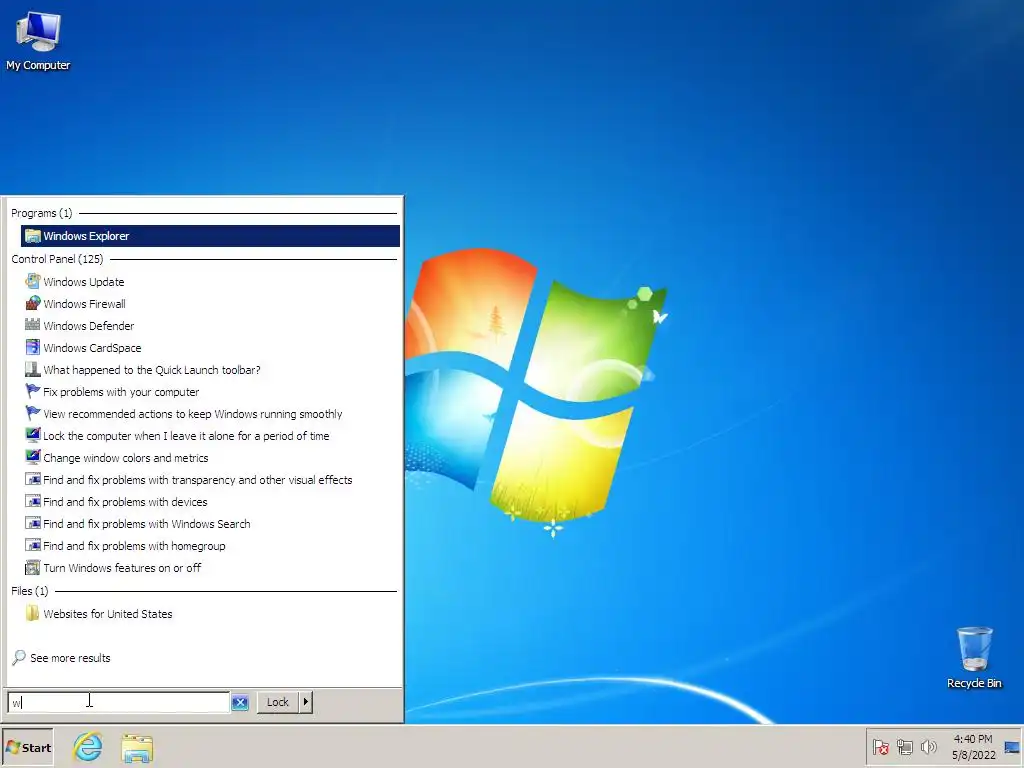Click troubleshooter icon for transparency problems entry
The image size is (1024, 768).
(33, 479)
